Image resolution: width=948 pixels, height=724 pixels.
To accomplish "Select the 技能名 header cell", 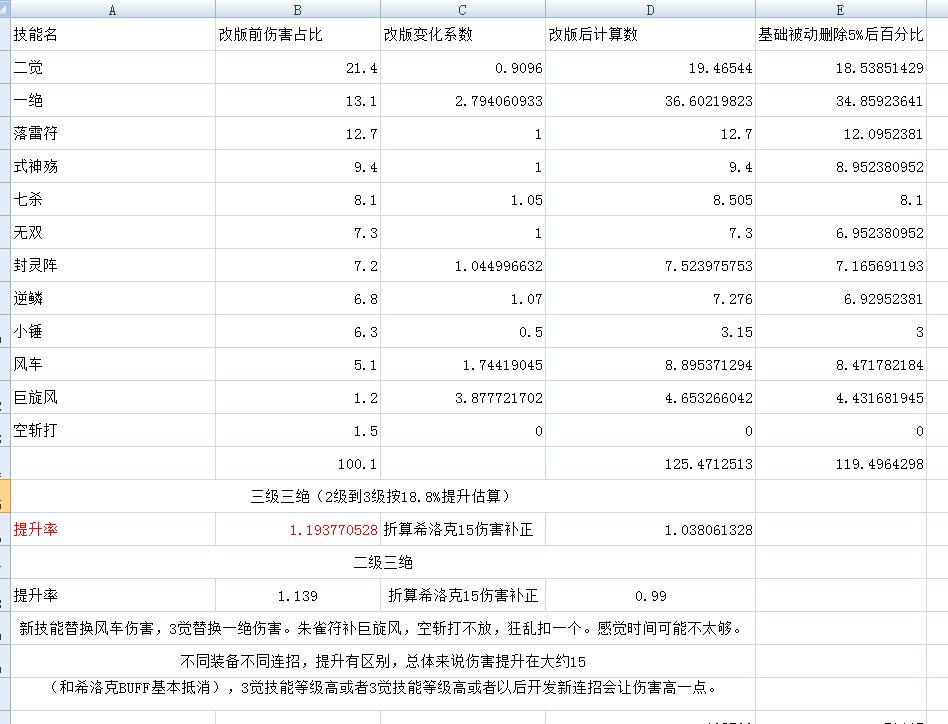I will pos(112,35).
